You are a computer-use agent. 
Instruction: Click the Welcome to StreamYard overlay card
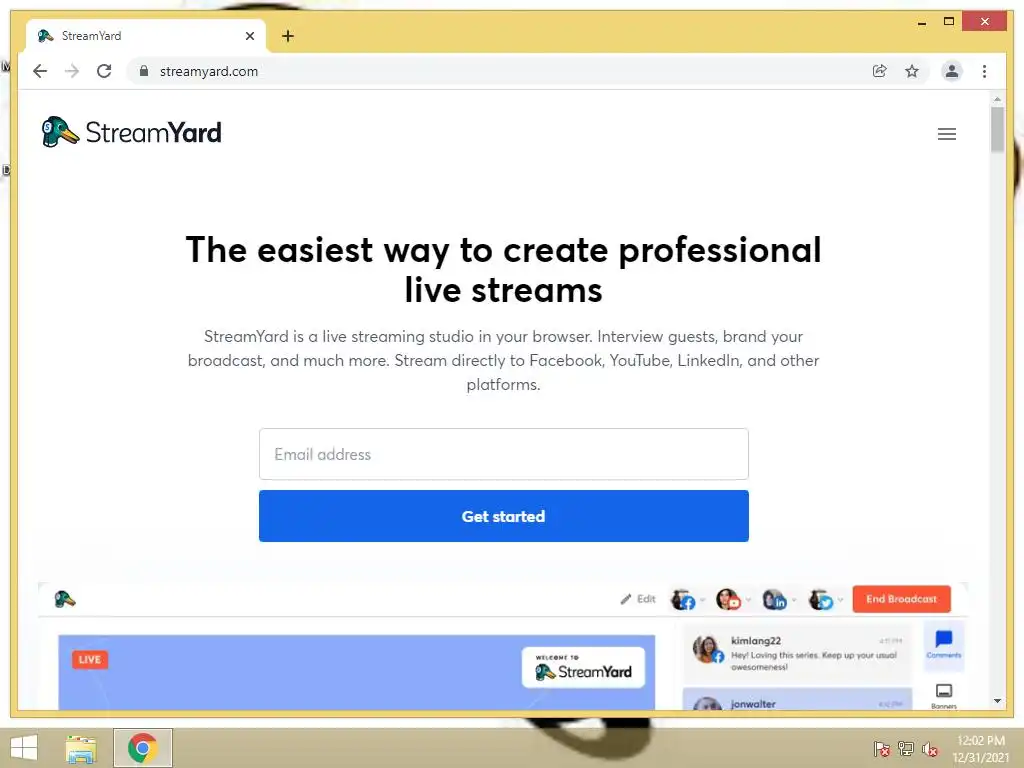[583, 667]
